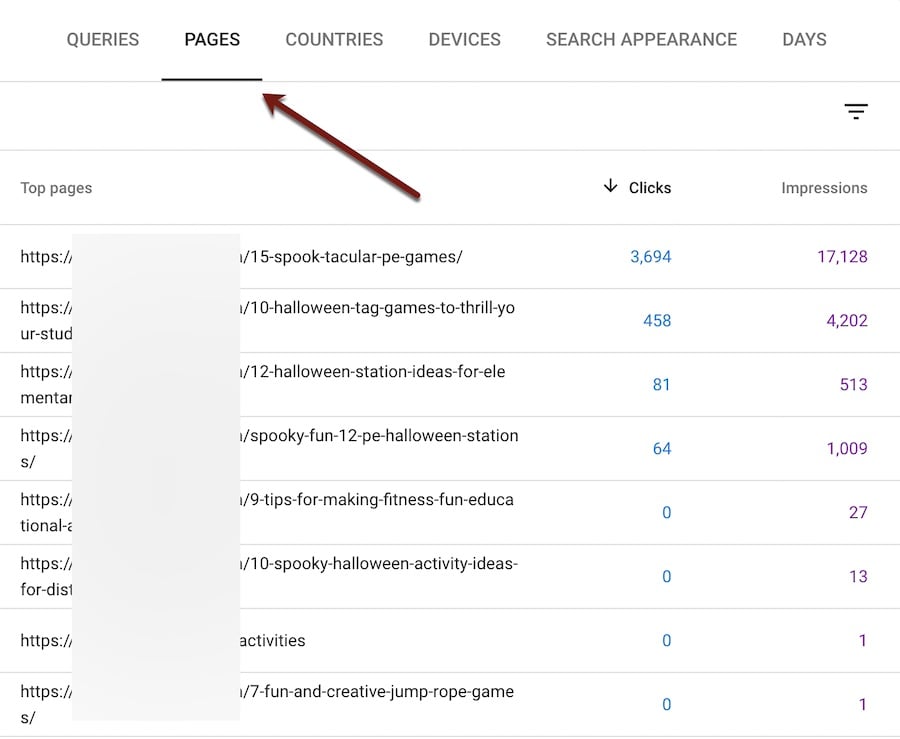Sort table by Clicks column label

[650, 188]
